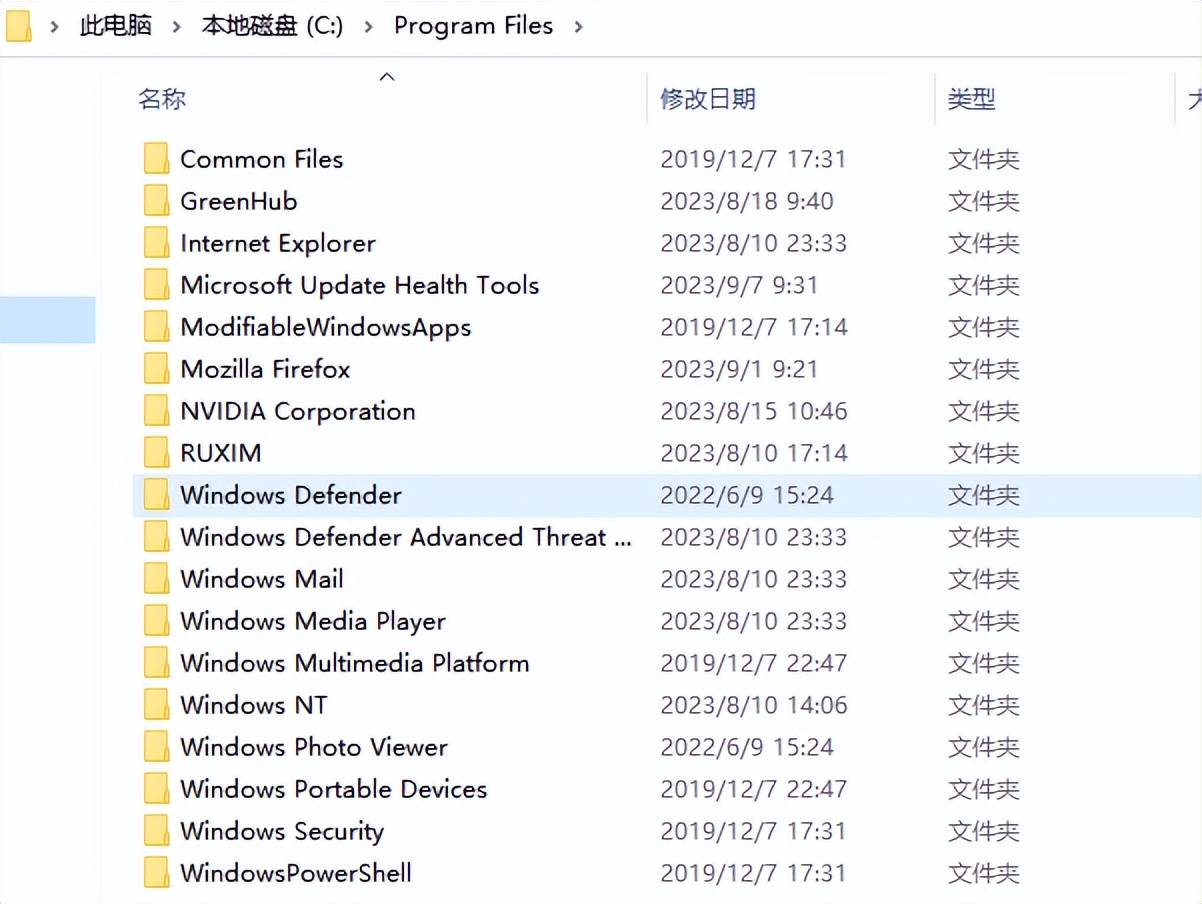
Task: Navigate to 本地磁盘 (C:) breadcrumb
Action: (x=272, y=26)
